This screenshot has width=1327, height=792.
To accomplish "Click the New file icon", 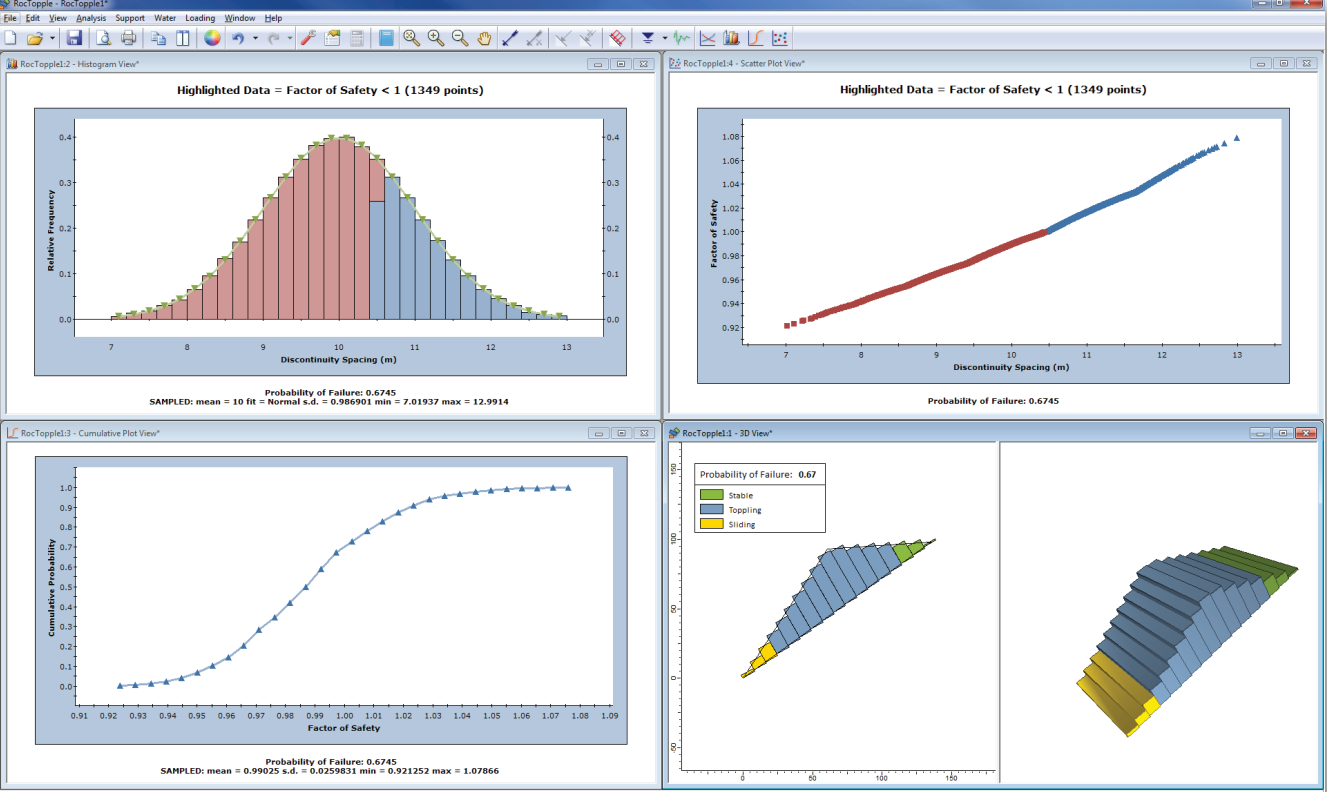I will pyautogui.click(x=11, y=38).
